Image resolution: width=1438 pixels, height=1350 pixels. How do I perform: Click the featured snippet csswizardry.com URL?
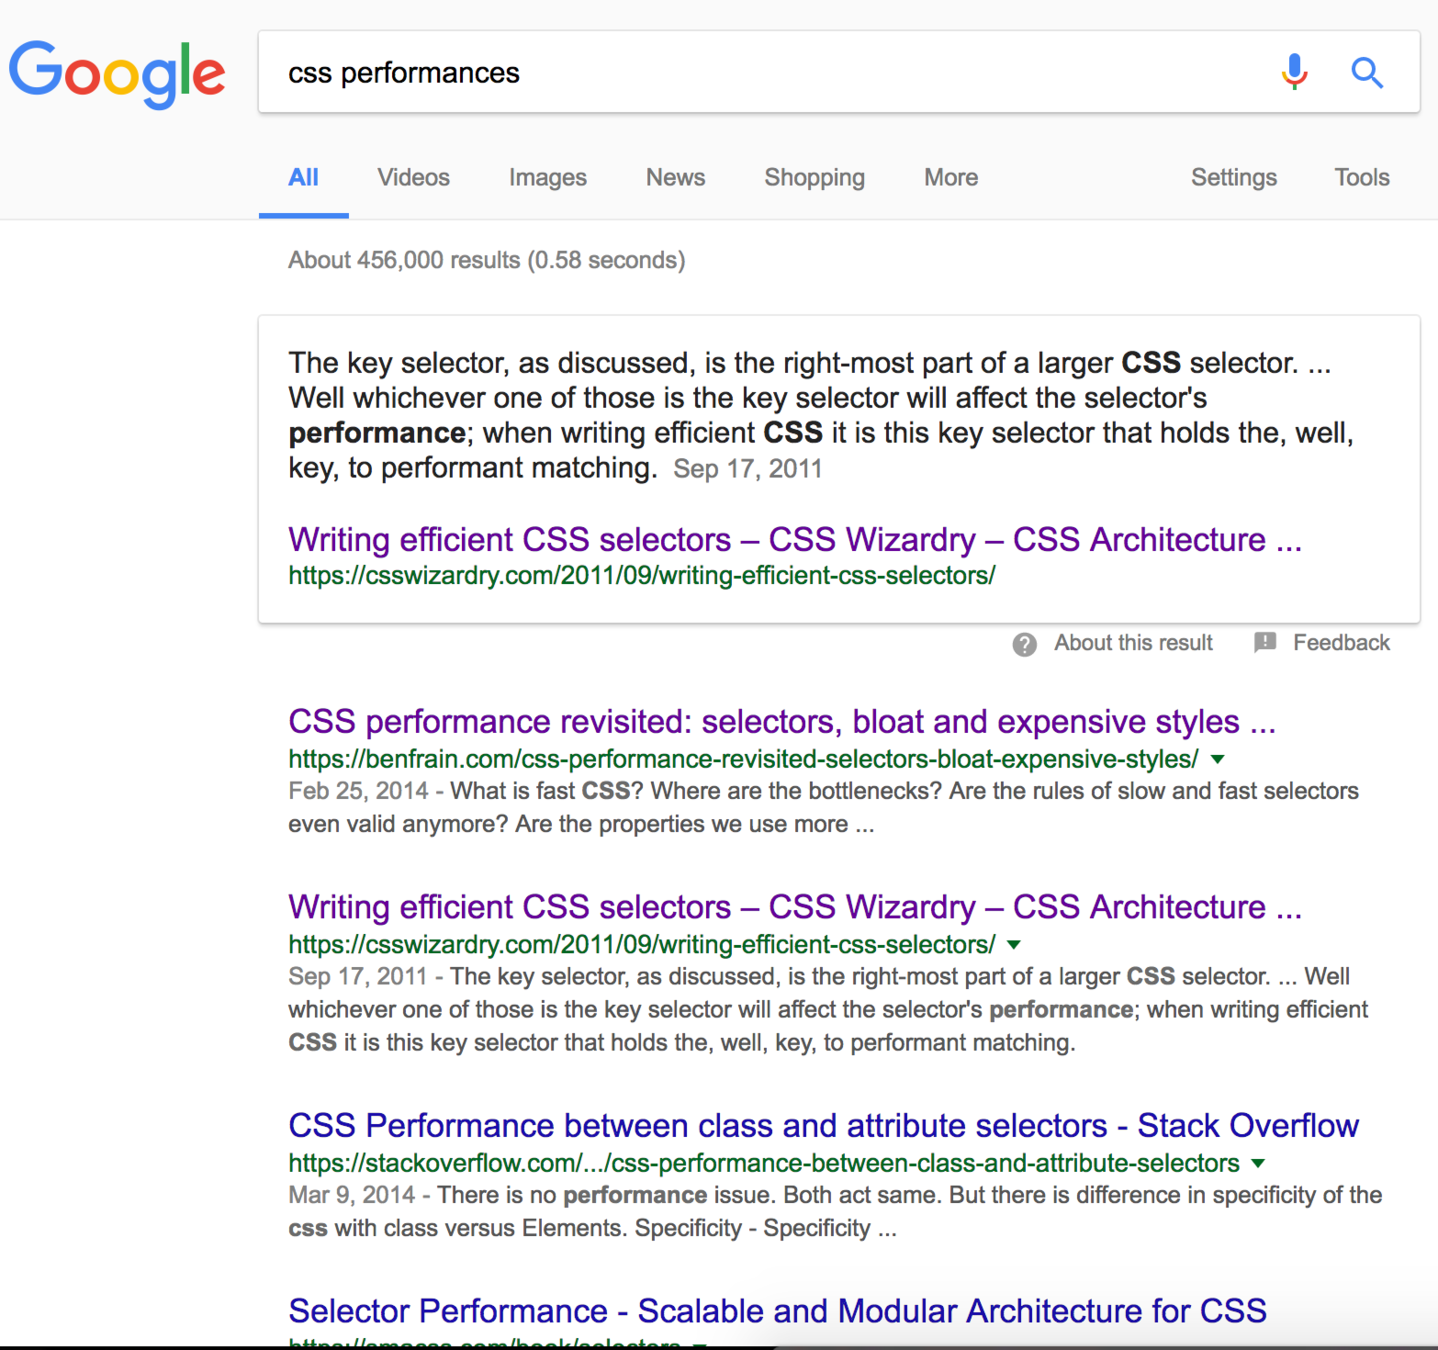[642, 576]
